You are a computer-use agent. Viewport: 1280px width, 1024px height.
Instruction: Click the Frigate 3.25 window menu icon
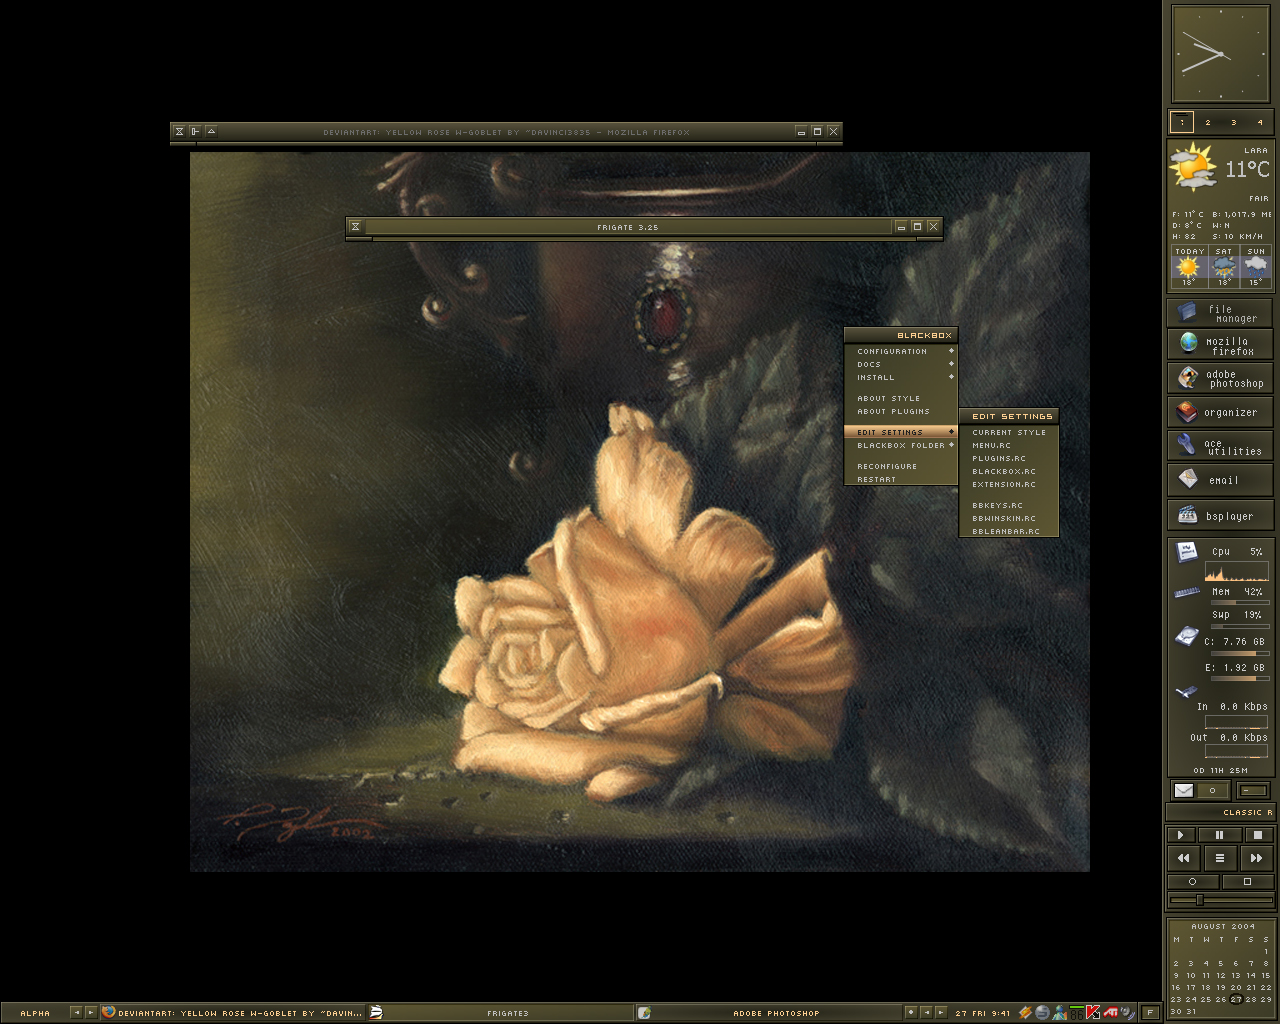point(355,227)
